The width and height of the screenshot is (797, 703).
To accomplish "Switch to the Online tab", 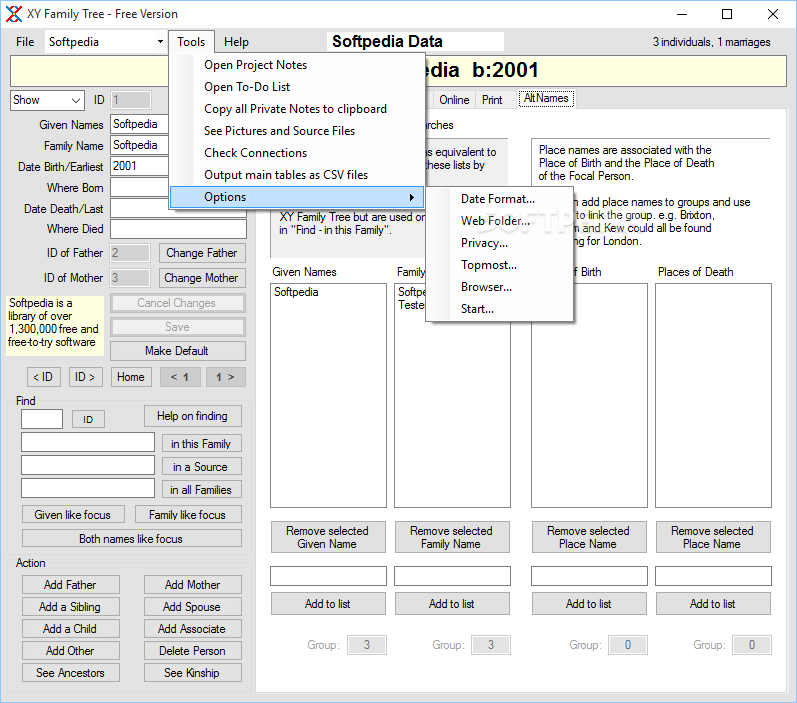I will [x=454, y=100].
